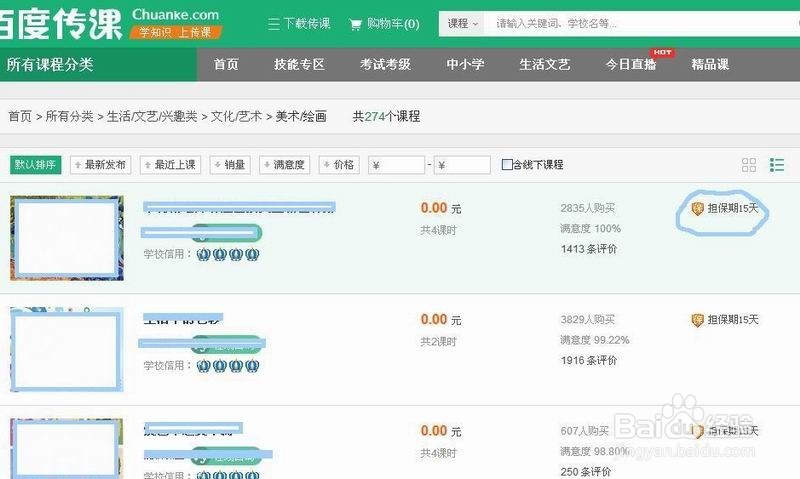The image size is (800, 479).
Task: Sort courses by 满意度
Action: tap(284, 165)
